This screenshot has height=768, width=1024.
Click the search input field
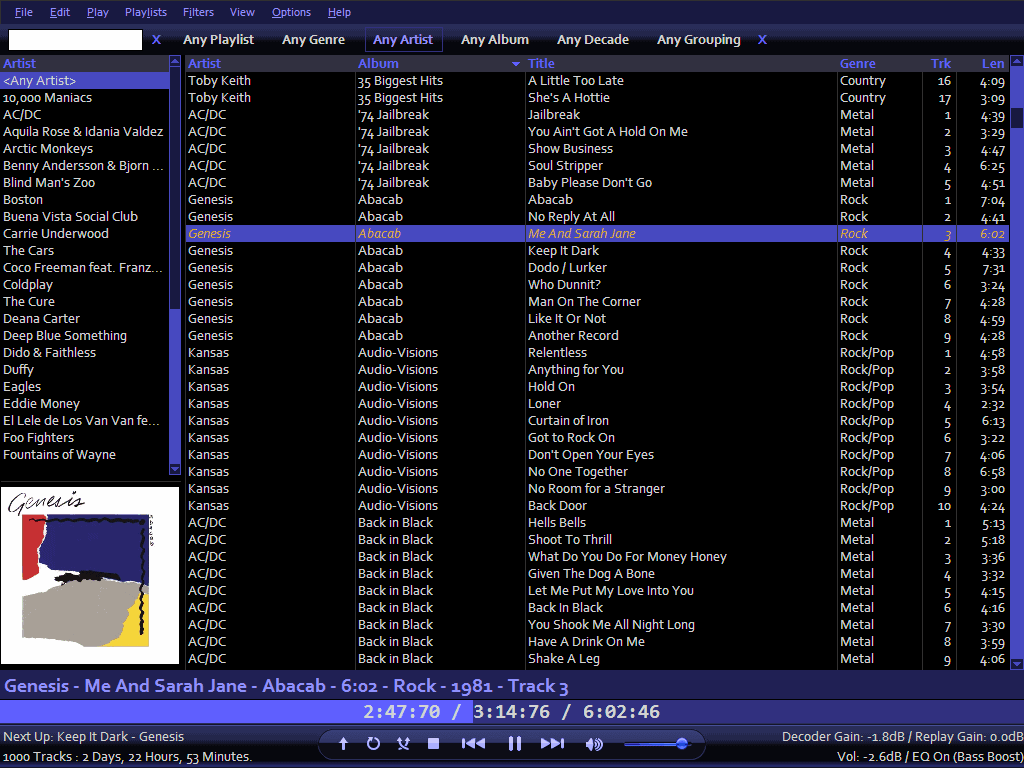click(x=75, y=40)
